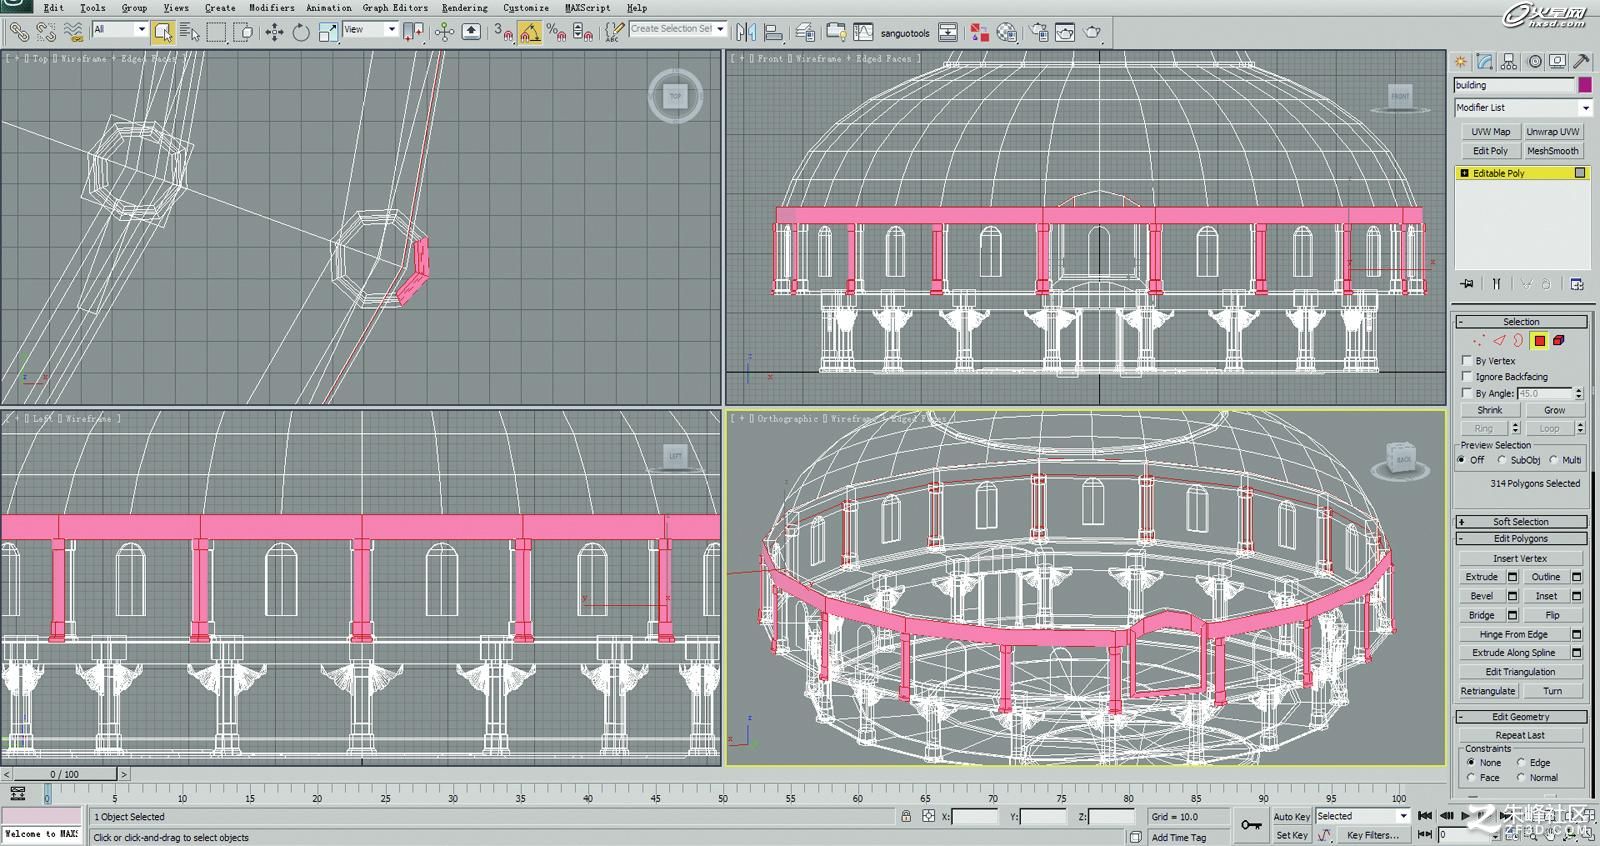Viewport: 1600px width, 846px height.
Task: Activate Select and Scale tool
Action: tap(328, 32)
